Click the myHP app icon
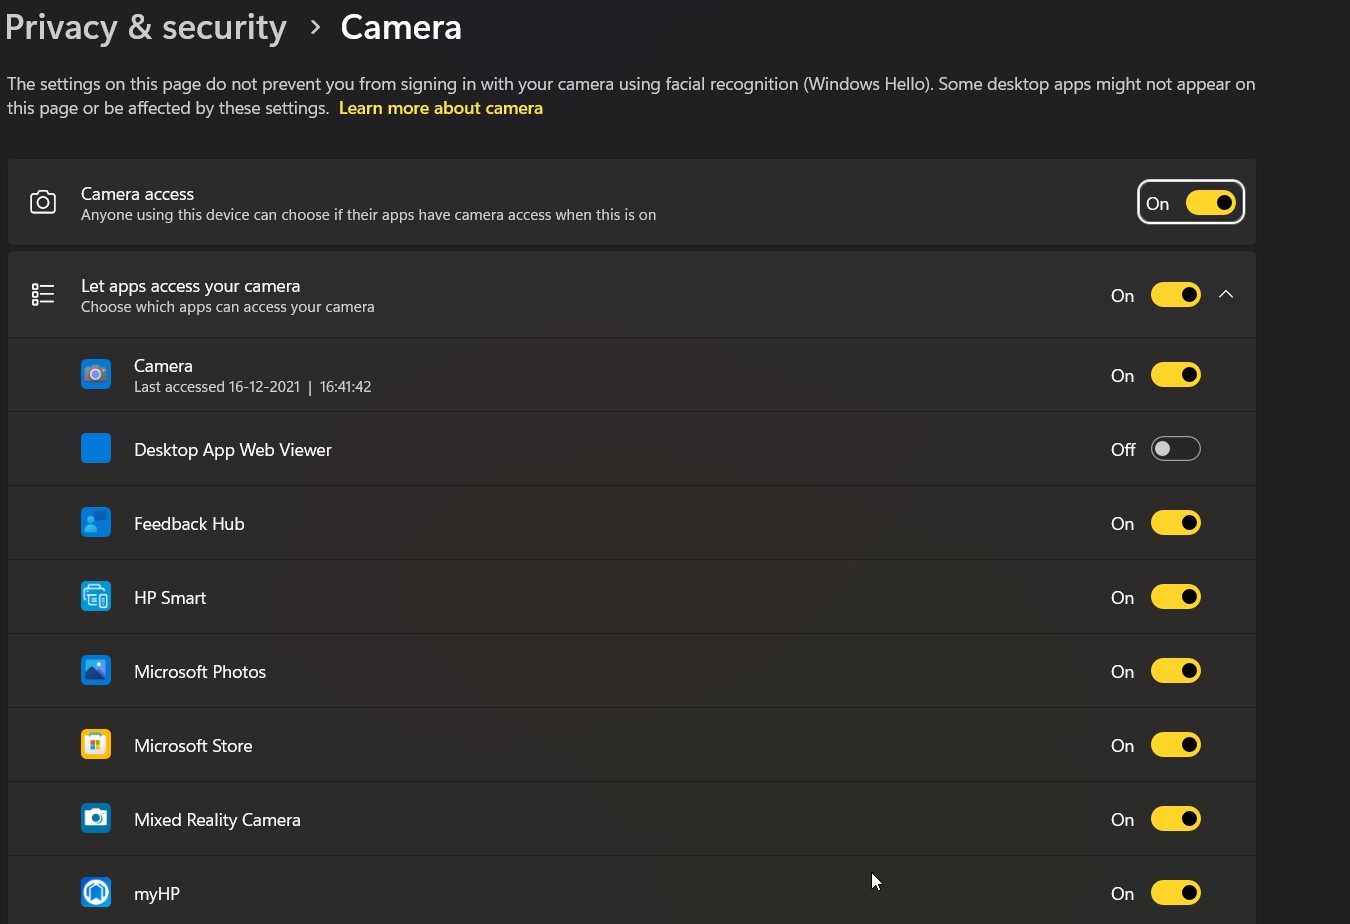Viewport: 1350px width, 924px height. (x=96, y=892)
